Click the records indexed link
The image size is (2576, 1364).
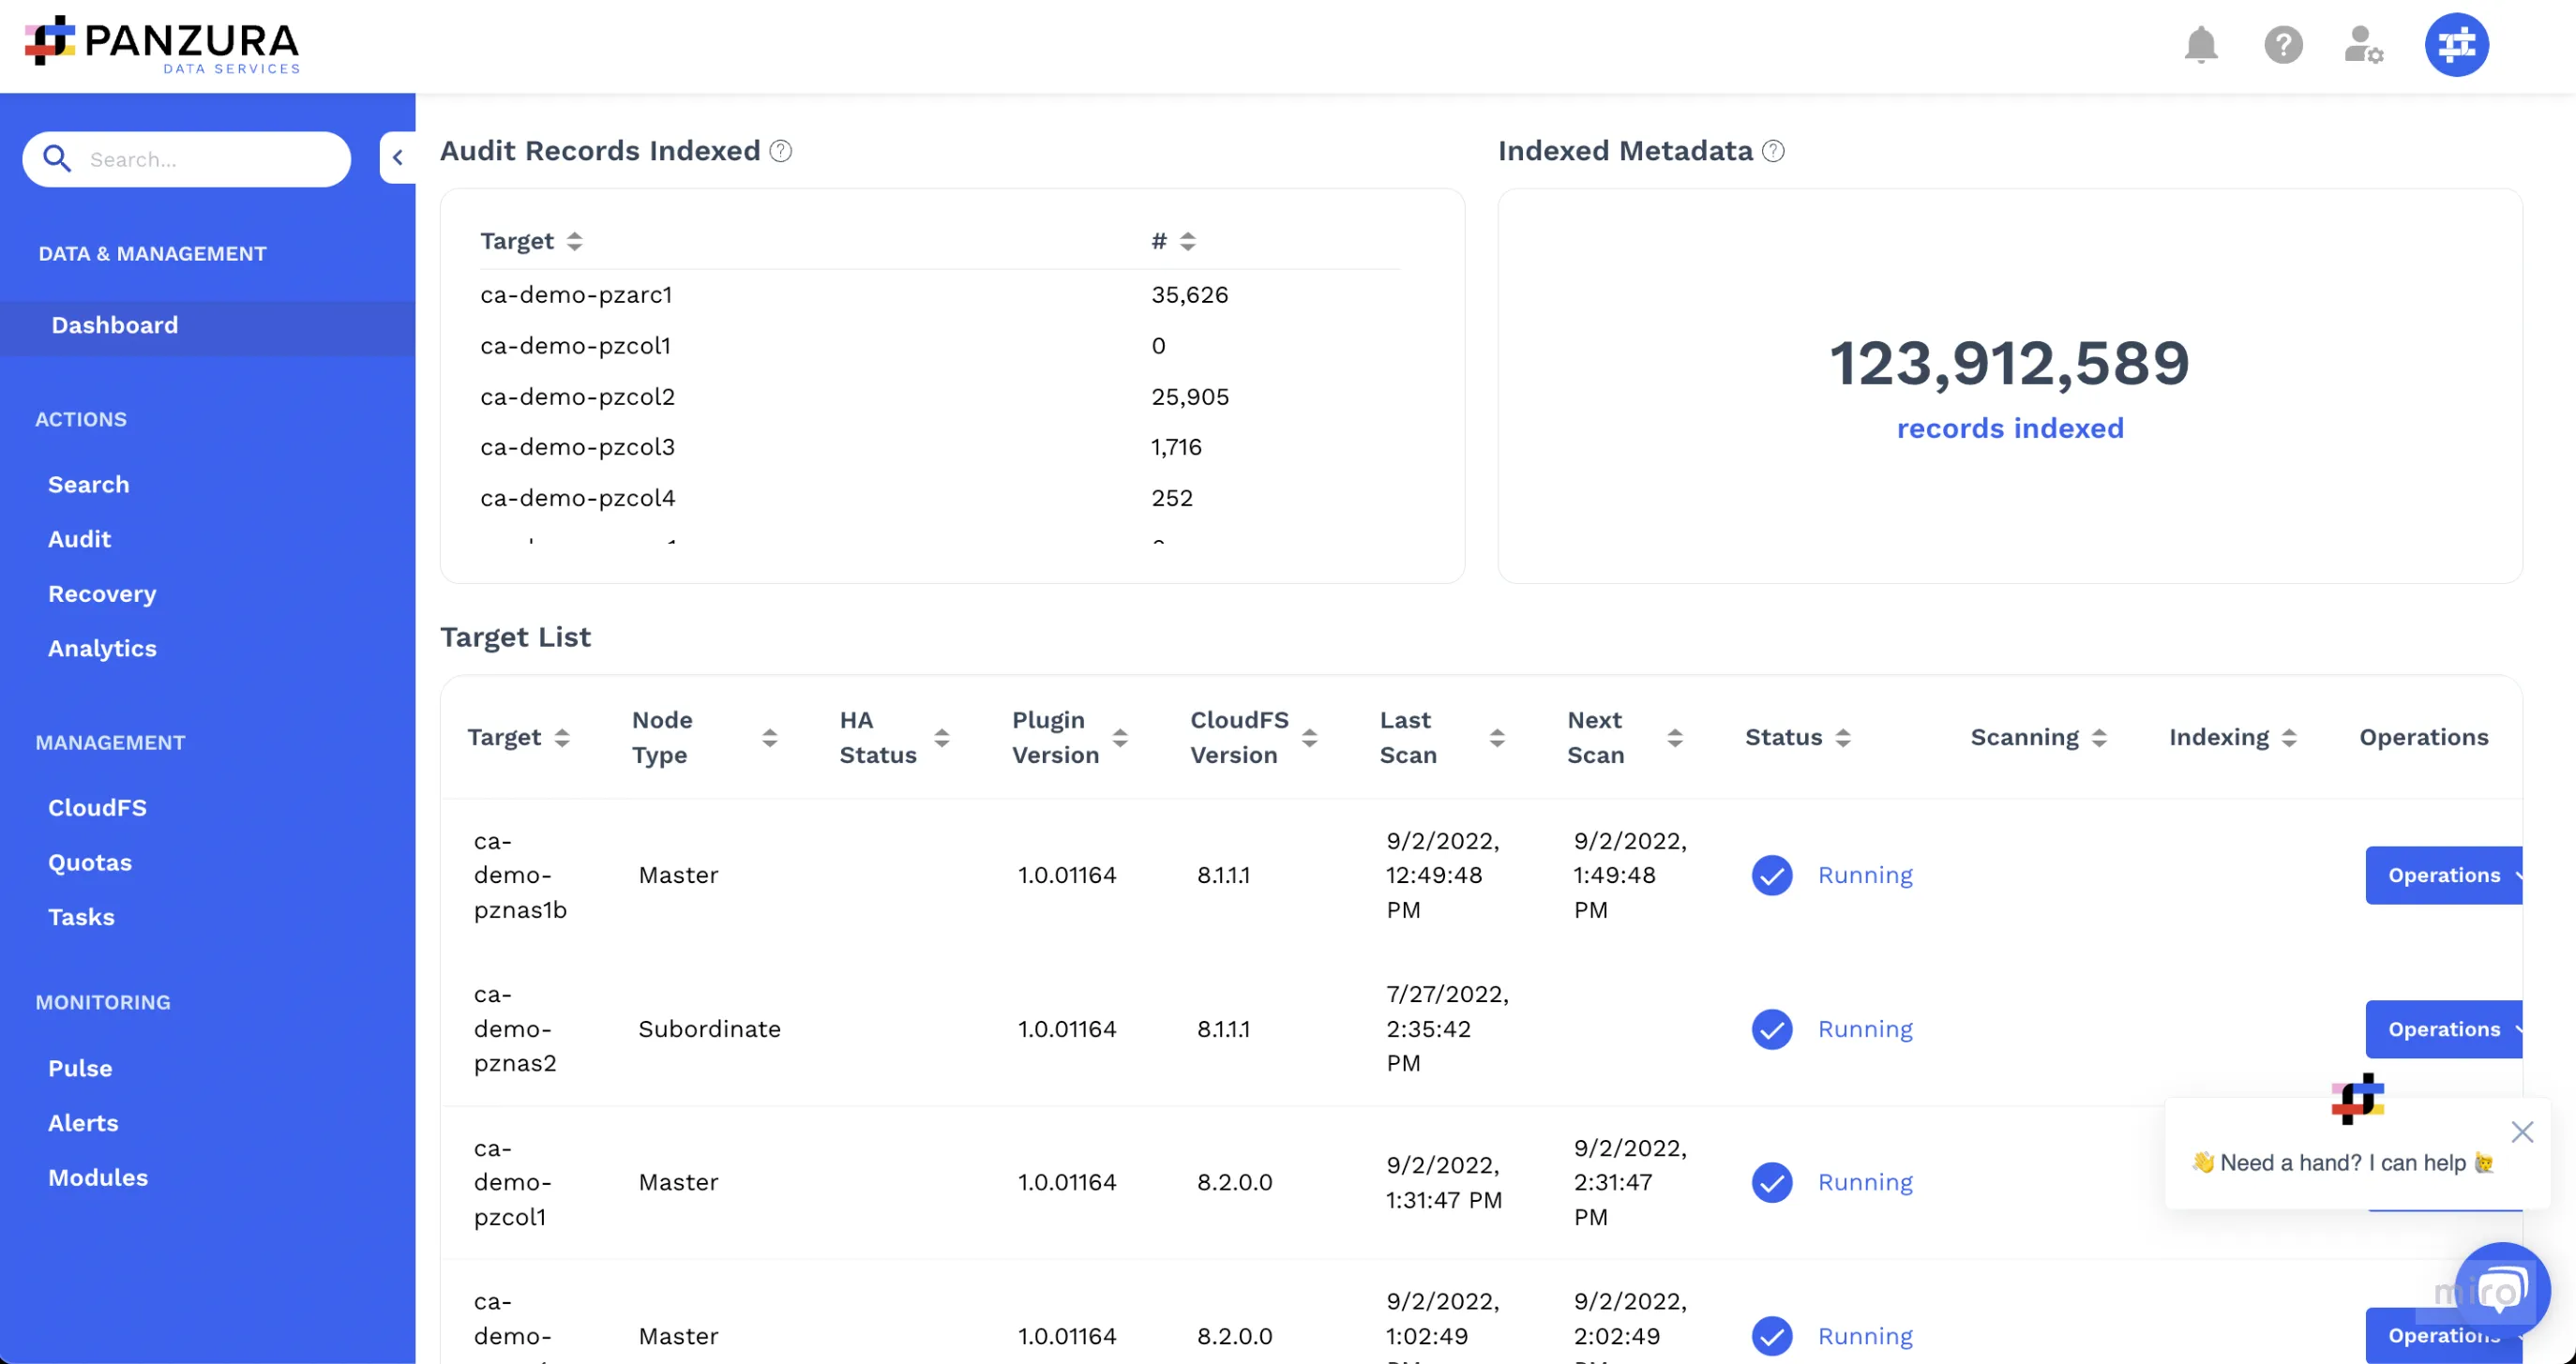[x=2010, y=429]
